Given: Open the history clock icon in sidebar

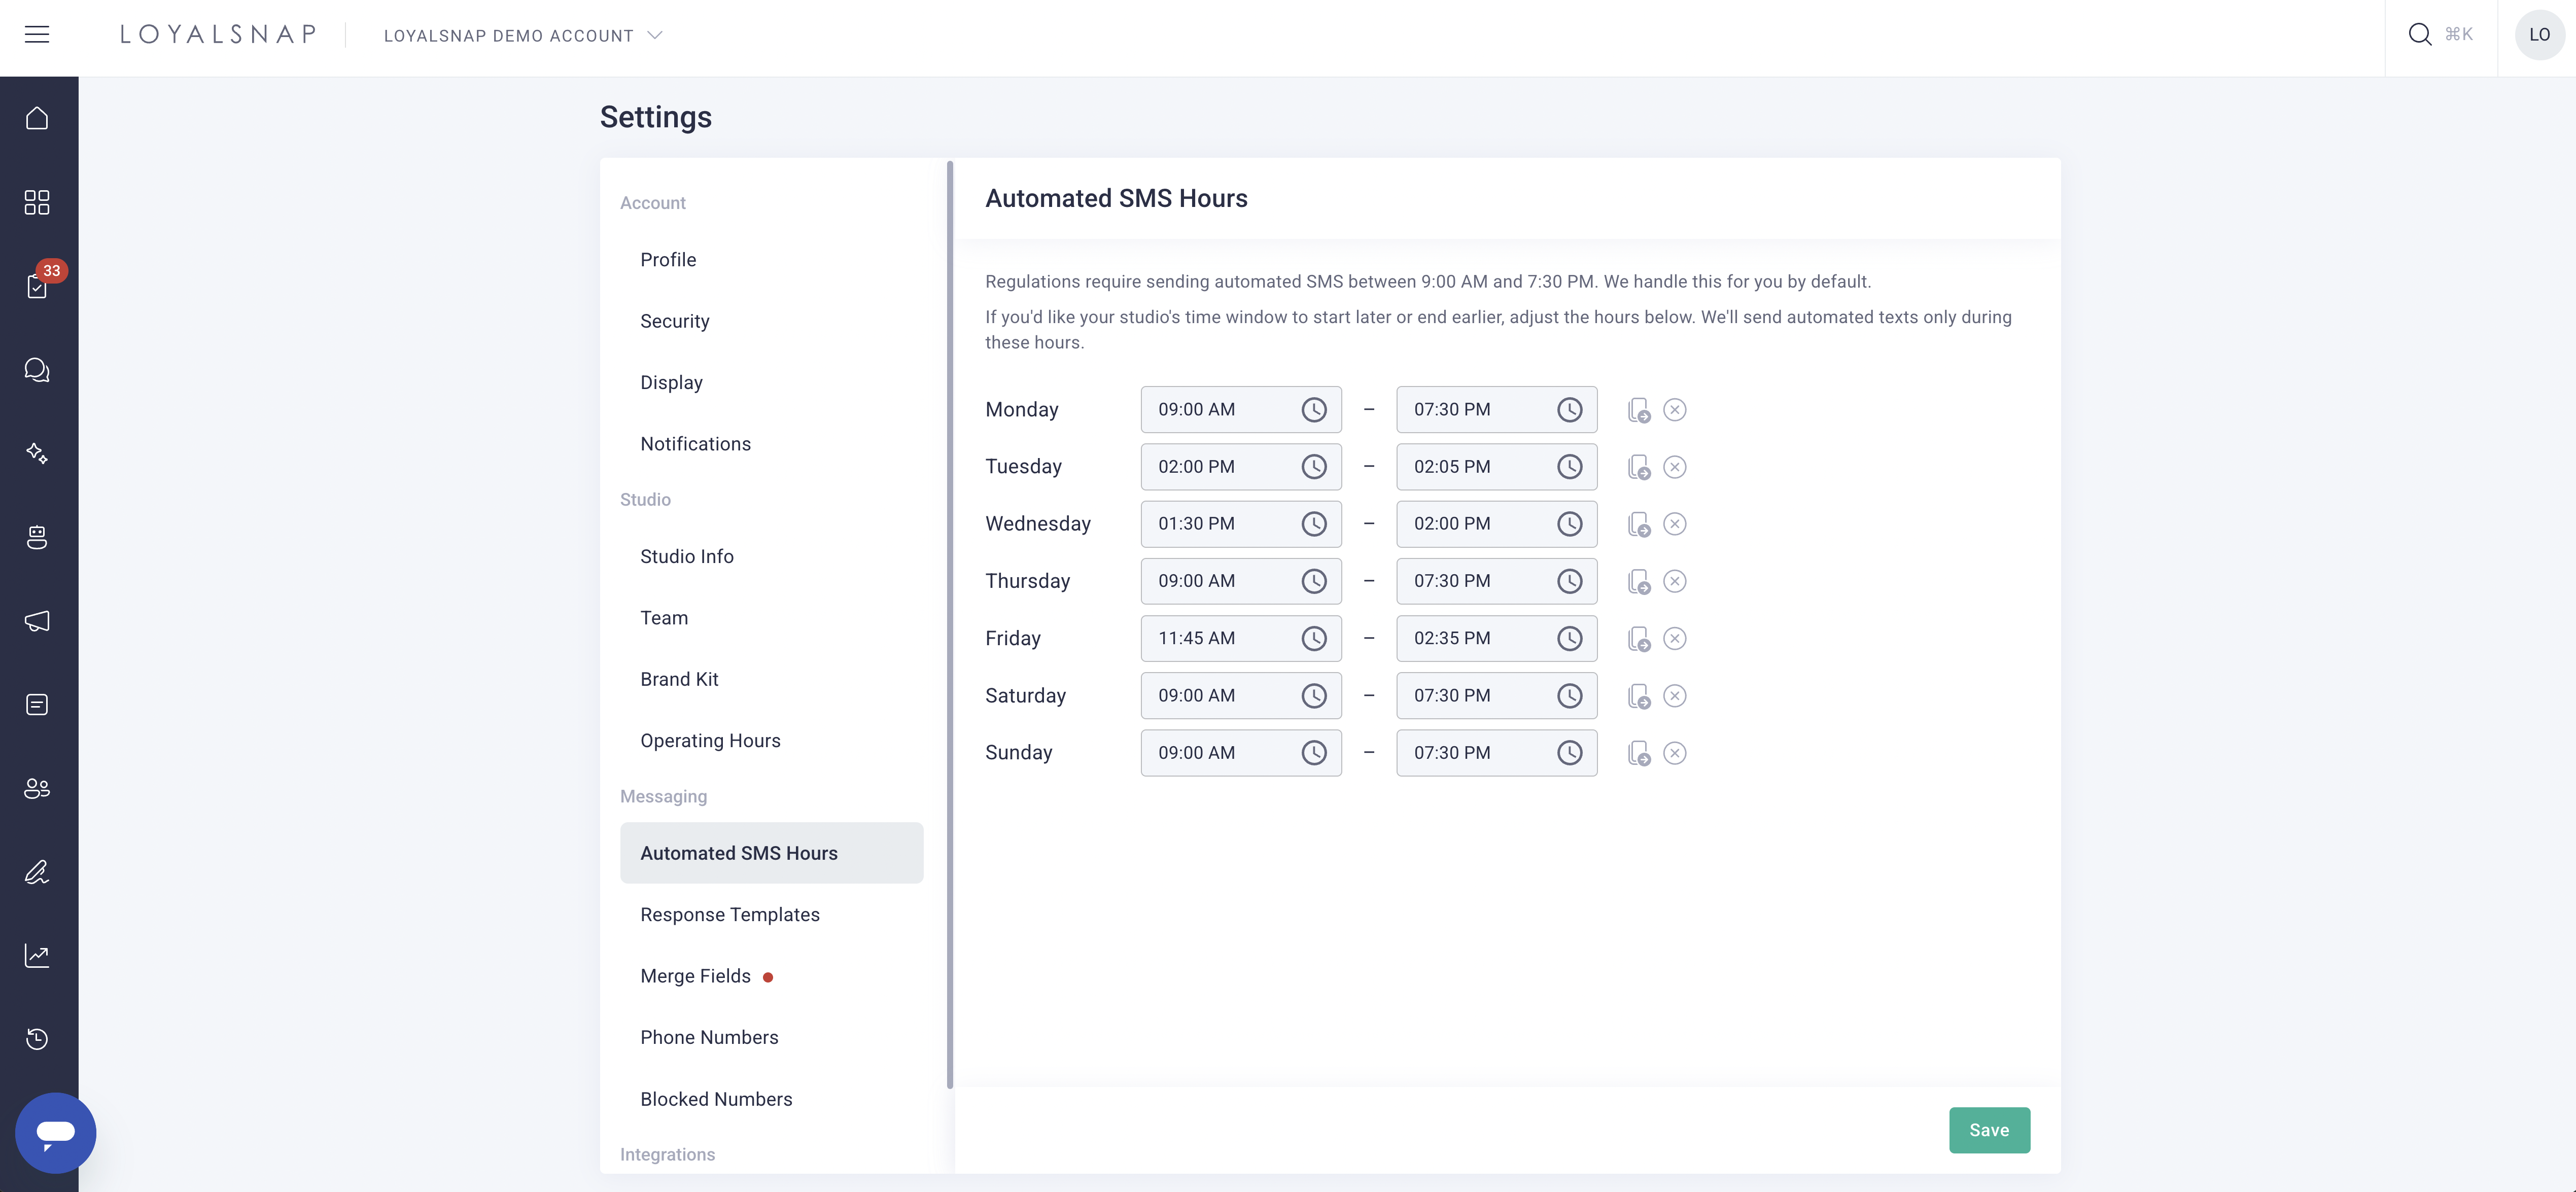Looking at the screenshot, I should pyautogui.click(x=37, y=1039).
